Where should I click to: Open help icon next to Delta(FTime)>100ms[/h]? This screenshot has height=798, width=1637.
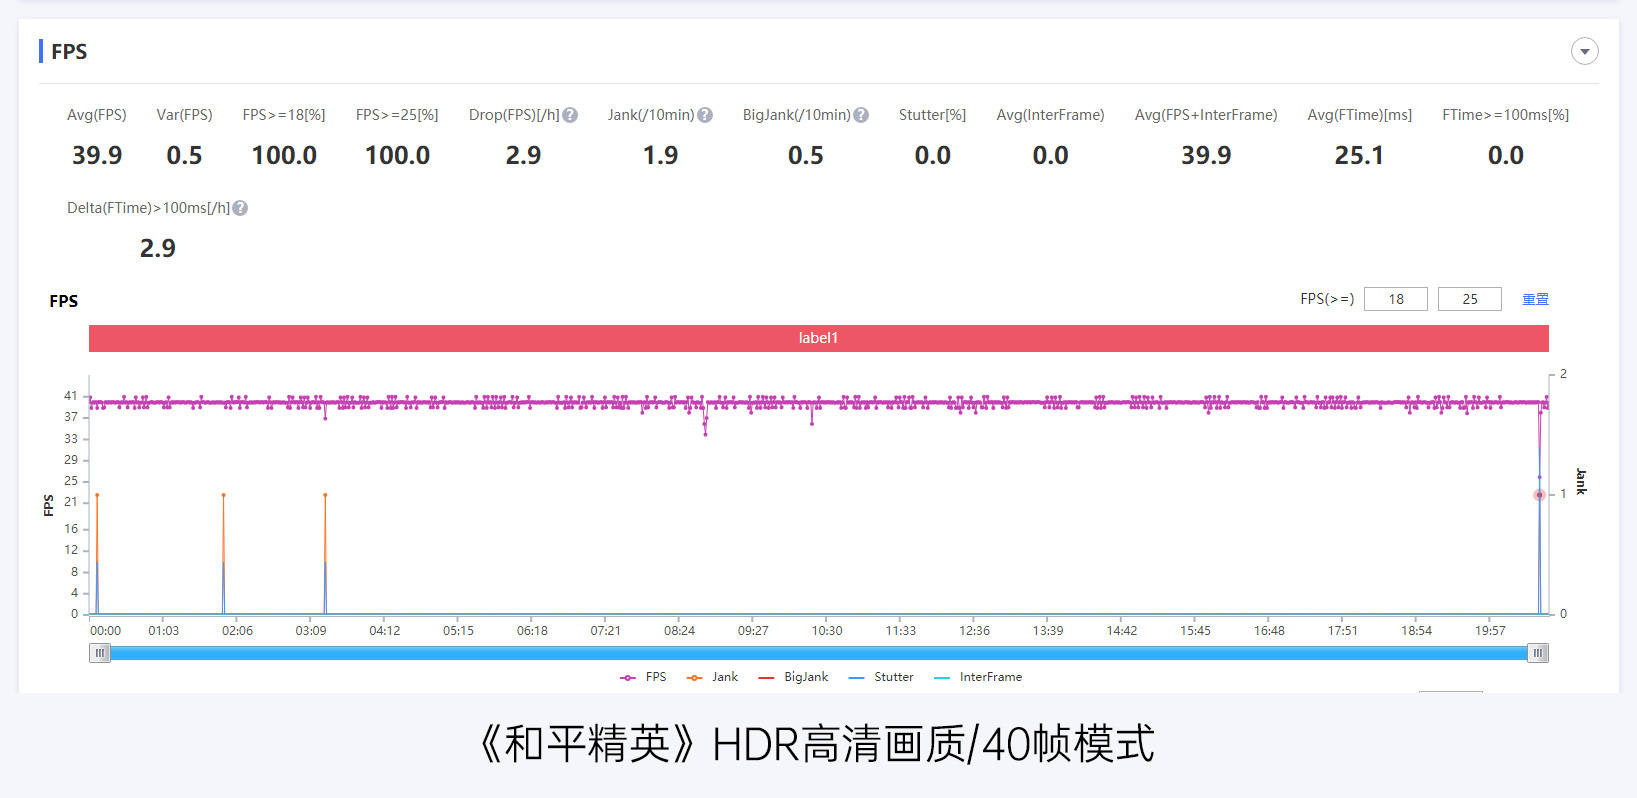coord(240,208)
